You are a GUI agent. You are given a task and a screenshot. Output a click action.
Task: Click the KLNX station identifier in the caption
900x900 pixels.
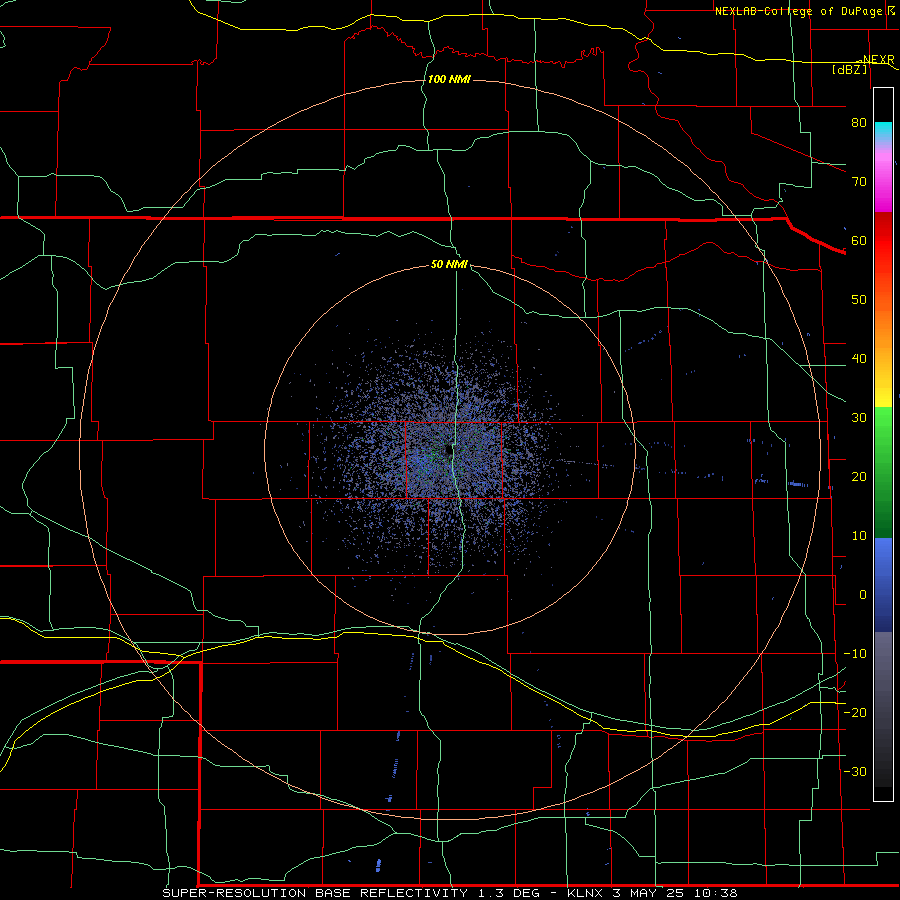pos(585,893)
